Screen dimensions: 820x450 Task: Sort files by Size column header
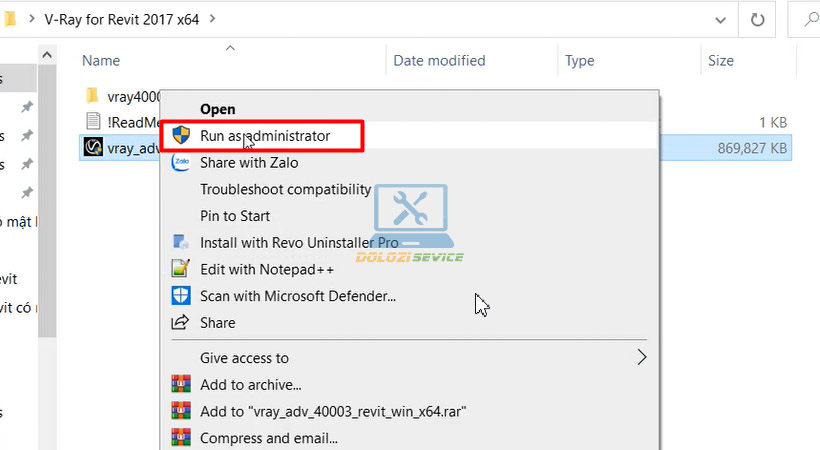point(720,61)
